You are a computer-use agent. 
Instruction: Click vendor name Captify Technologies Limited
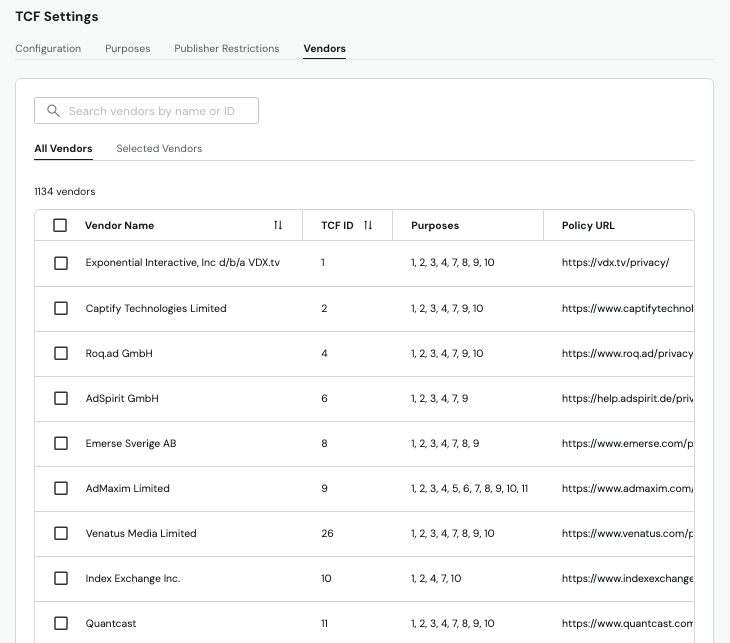pyautogui.click(x=156, y=308)
